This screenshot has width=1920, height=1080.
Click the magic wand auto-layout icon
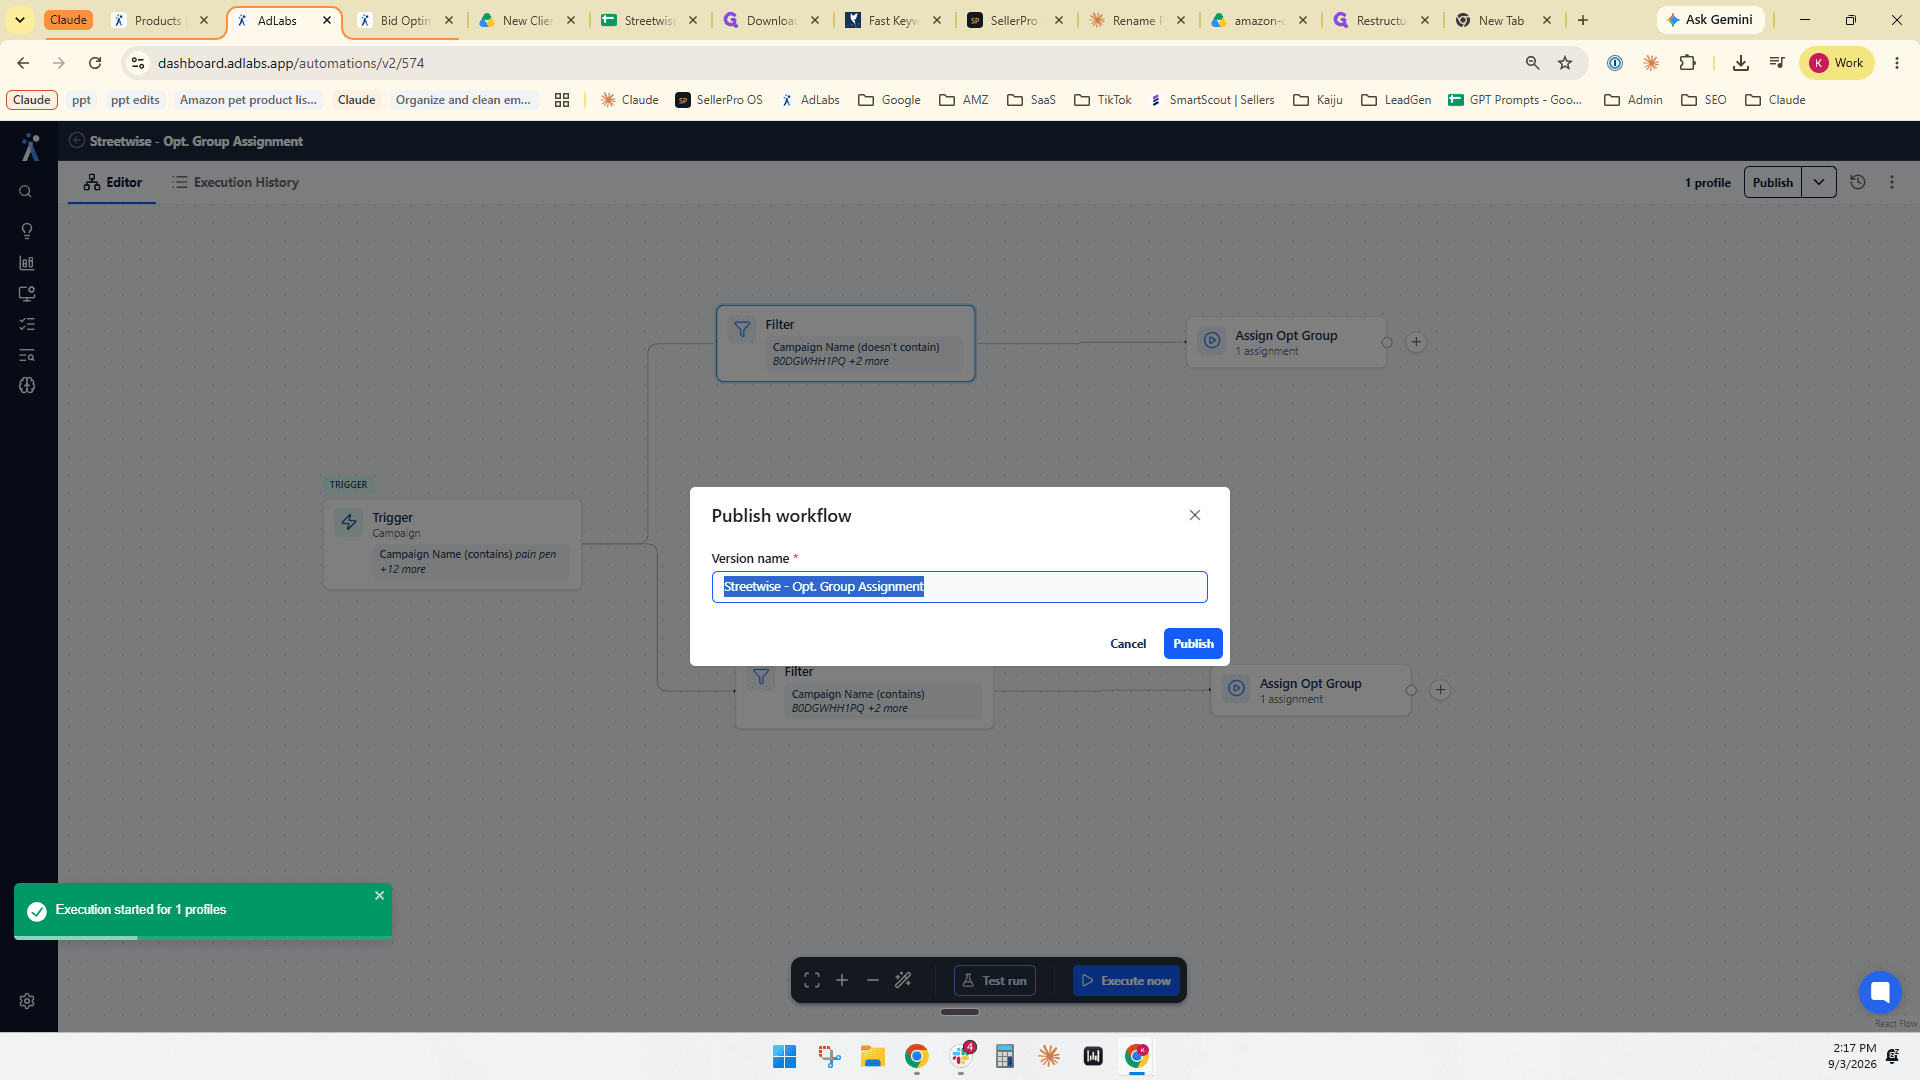click(x=903, y=981)
